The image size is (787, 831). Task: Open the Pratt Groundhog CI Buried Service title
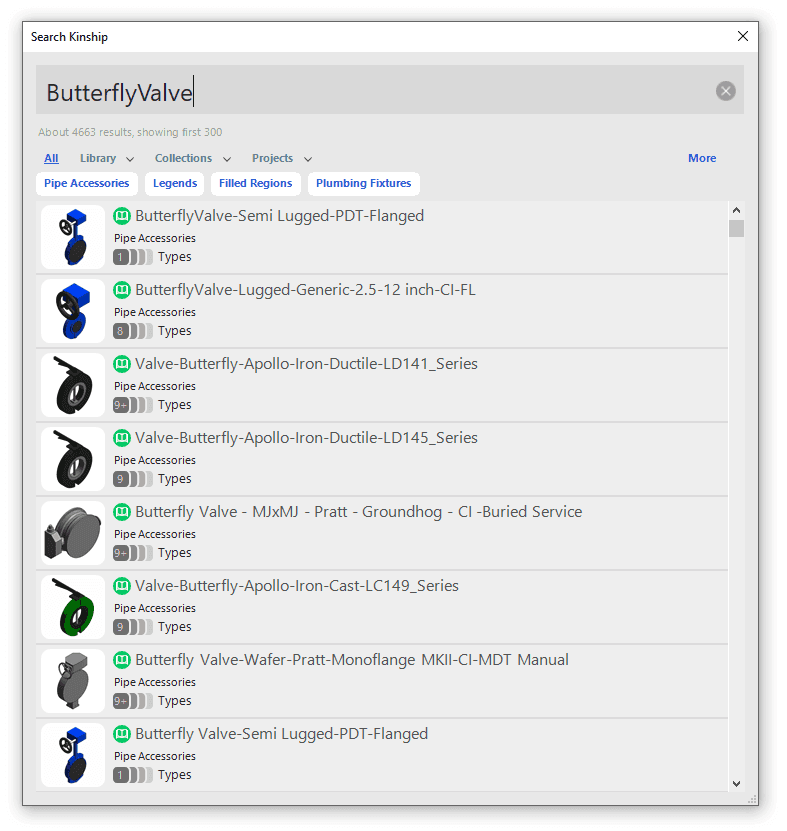pyautogui.click(x=358, y=512)
